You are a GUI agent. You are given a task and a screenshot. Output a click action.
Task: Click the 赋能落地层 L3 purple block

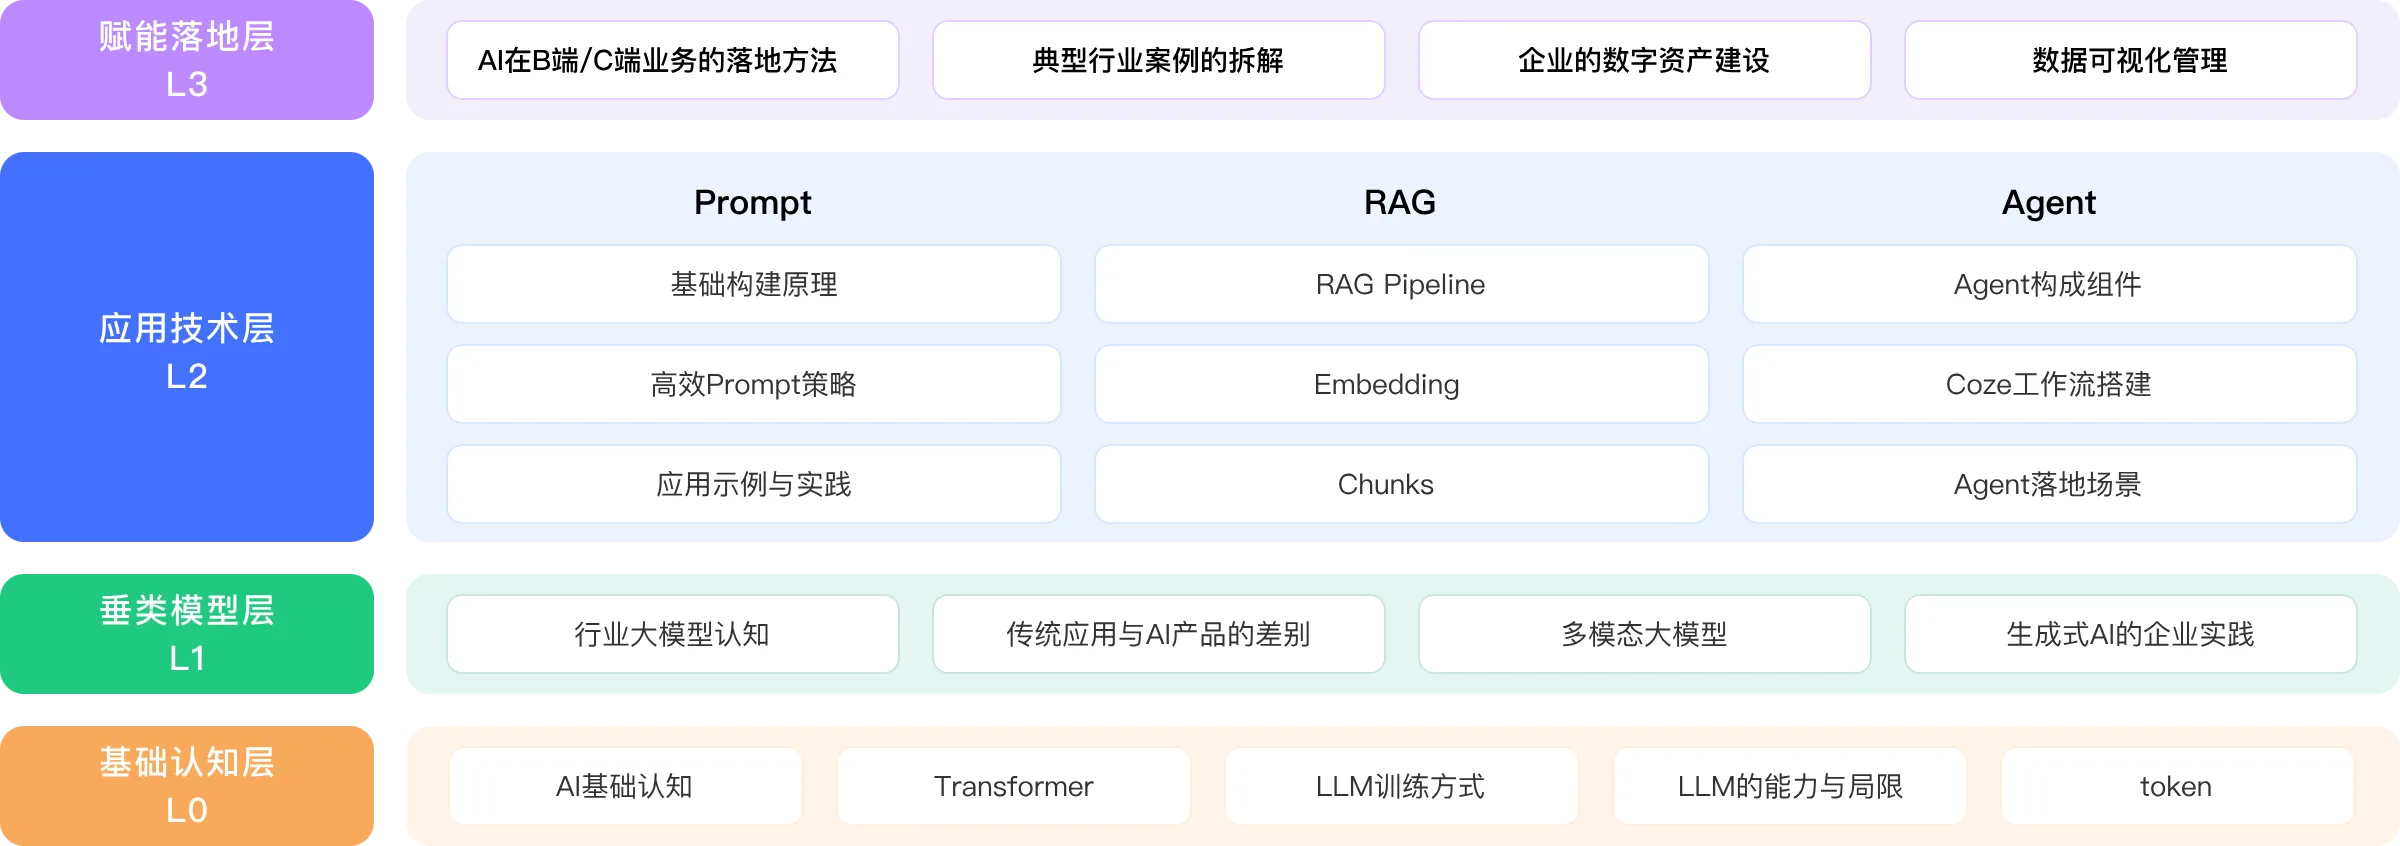point(187,60)
